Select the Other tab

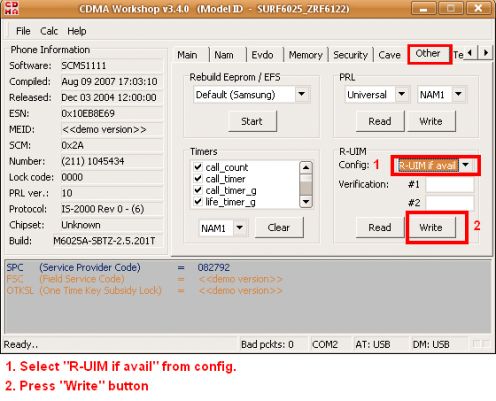[428, 53]
